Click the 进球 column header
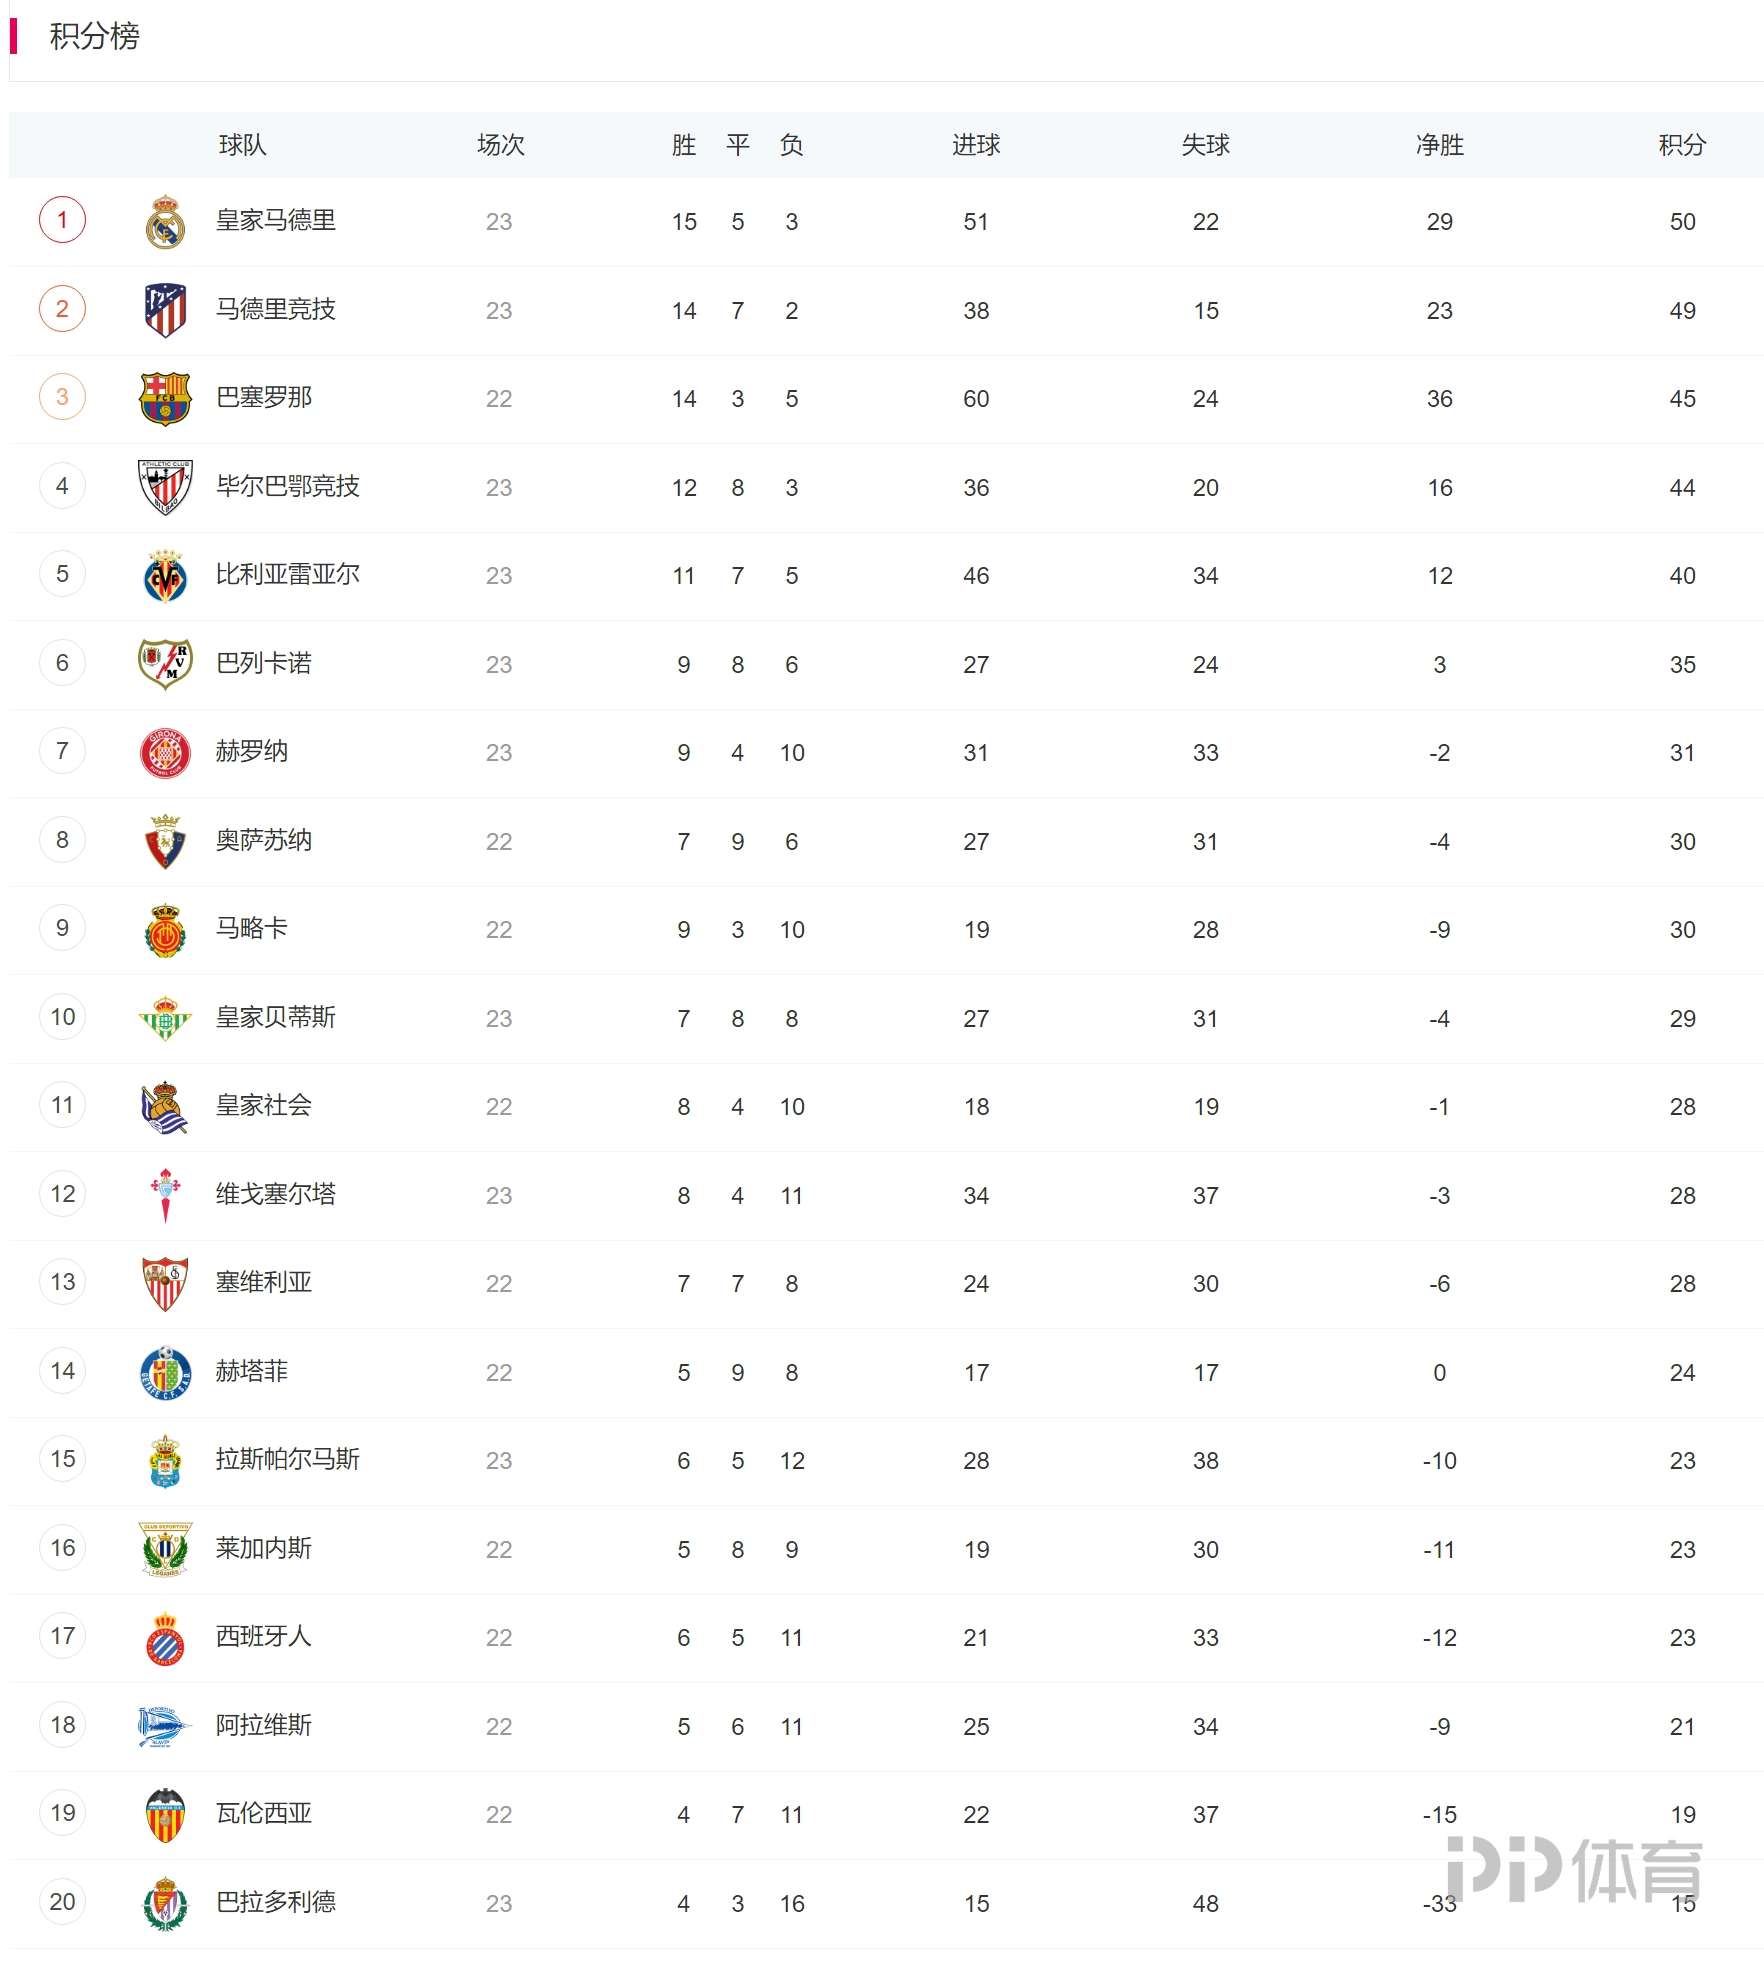Screen dimensions: 1764x1964 [x=976, y=146]
